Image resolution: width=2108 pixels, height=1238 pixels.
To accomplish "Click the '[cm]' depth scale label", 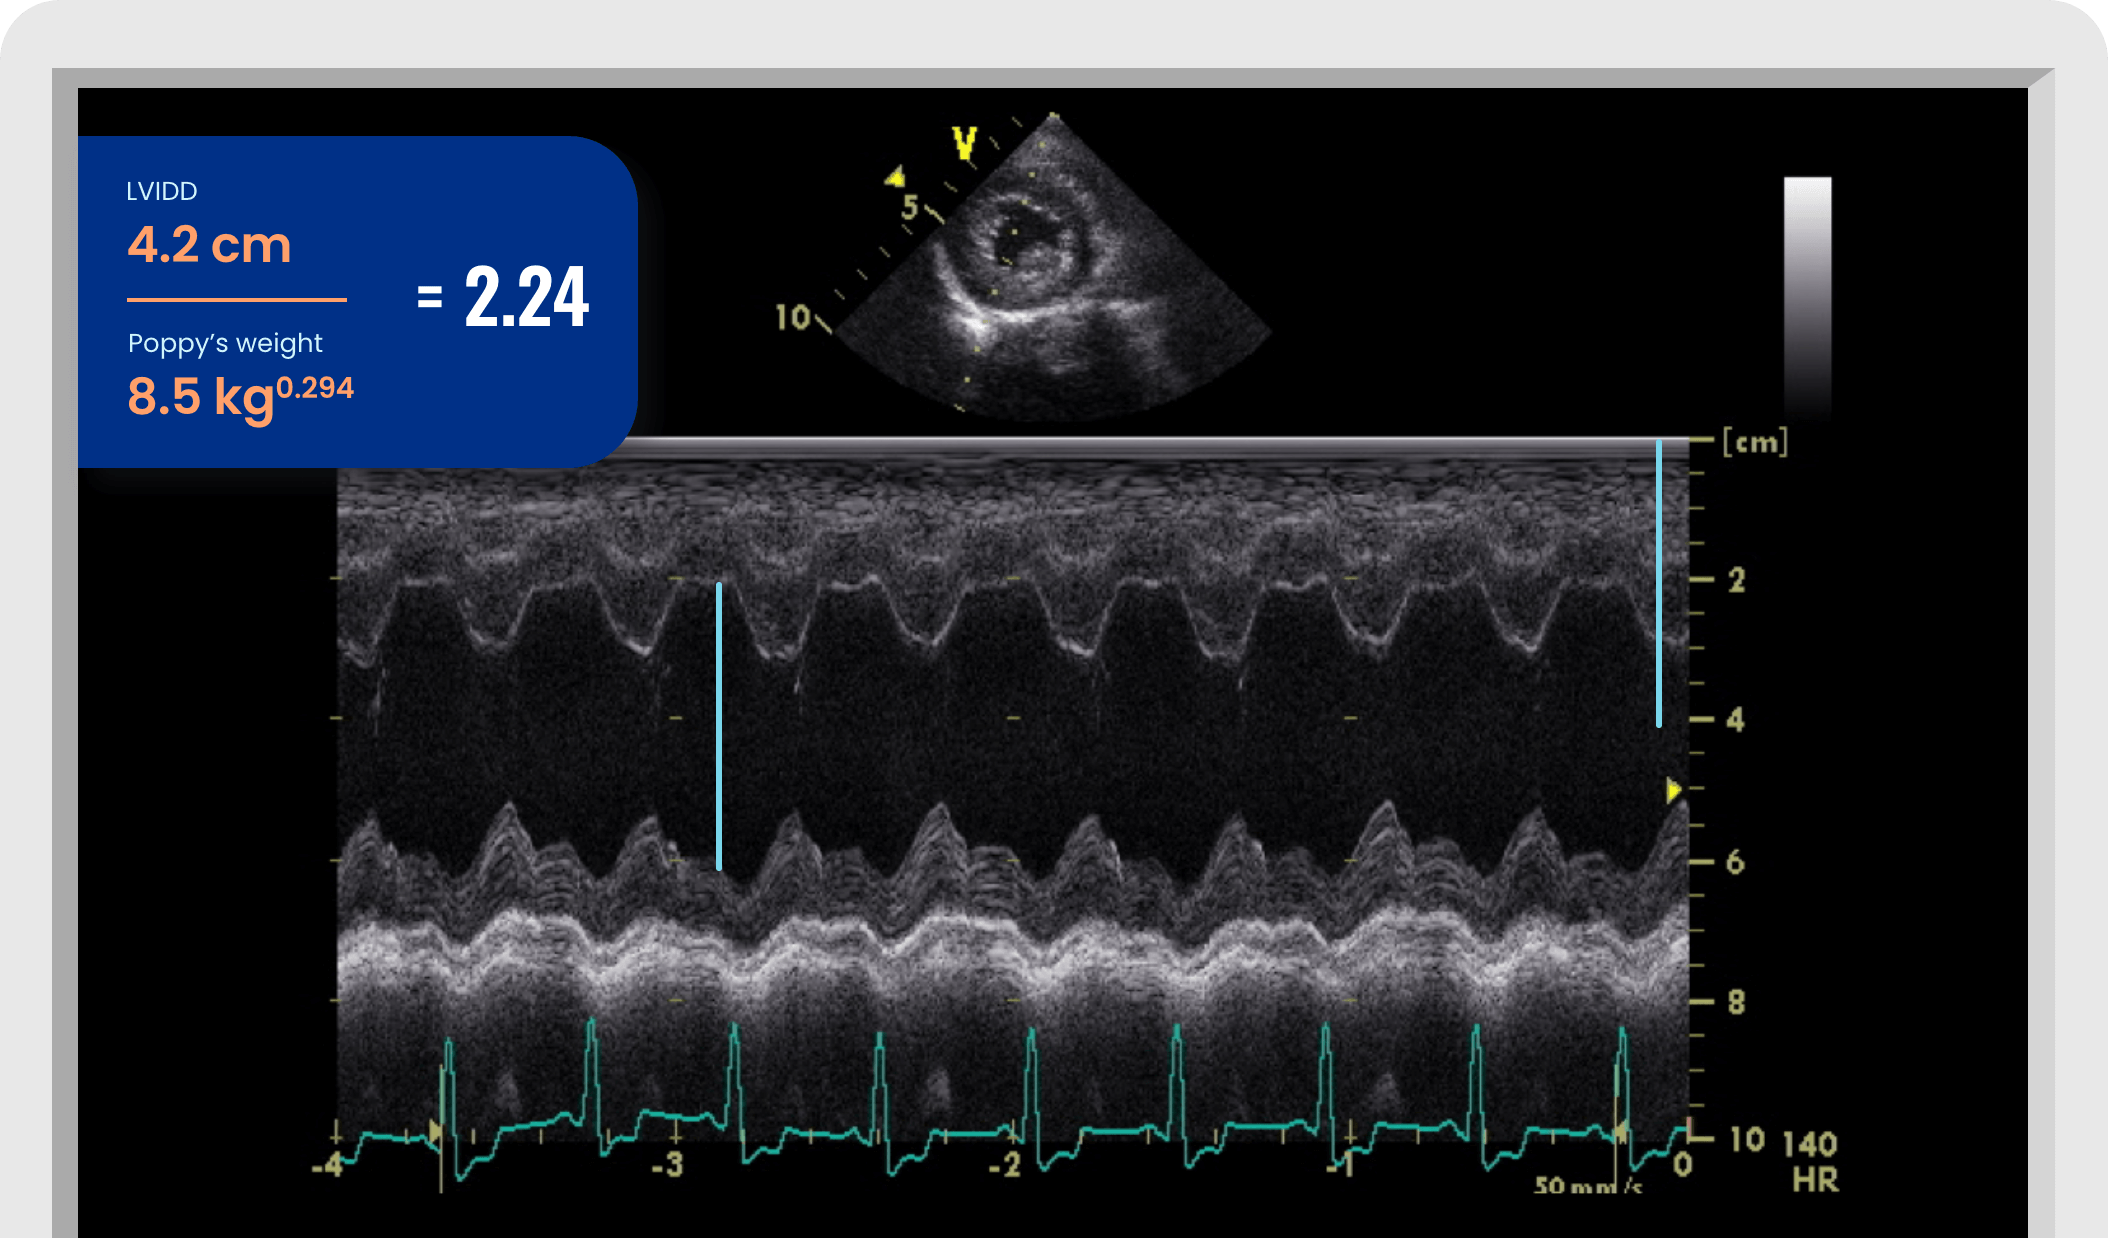I will (1754, 441).
